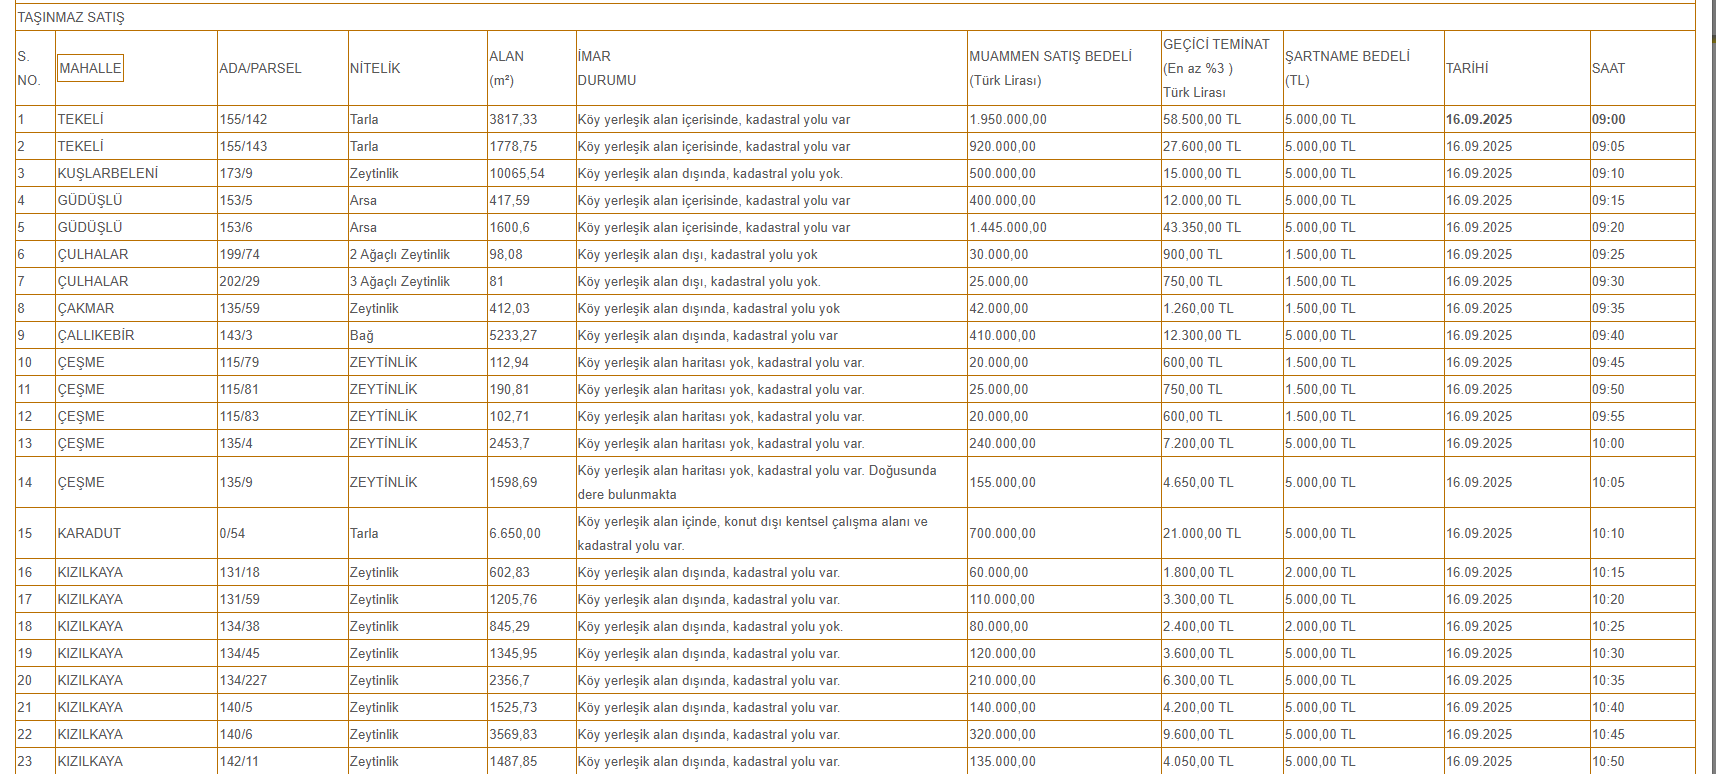Click the İmar text mentioning Doğusunda
Viewport: 1716px width, 774px height.
757,482
